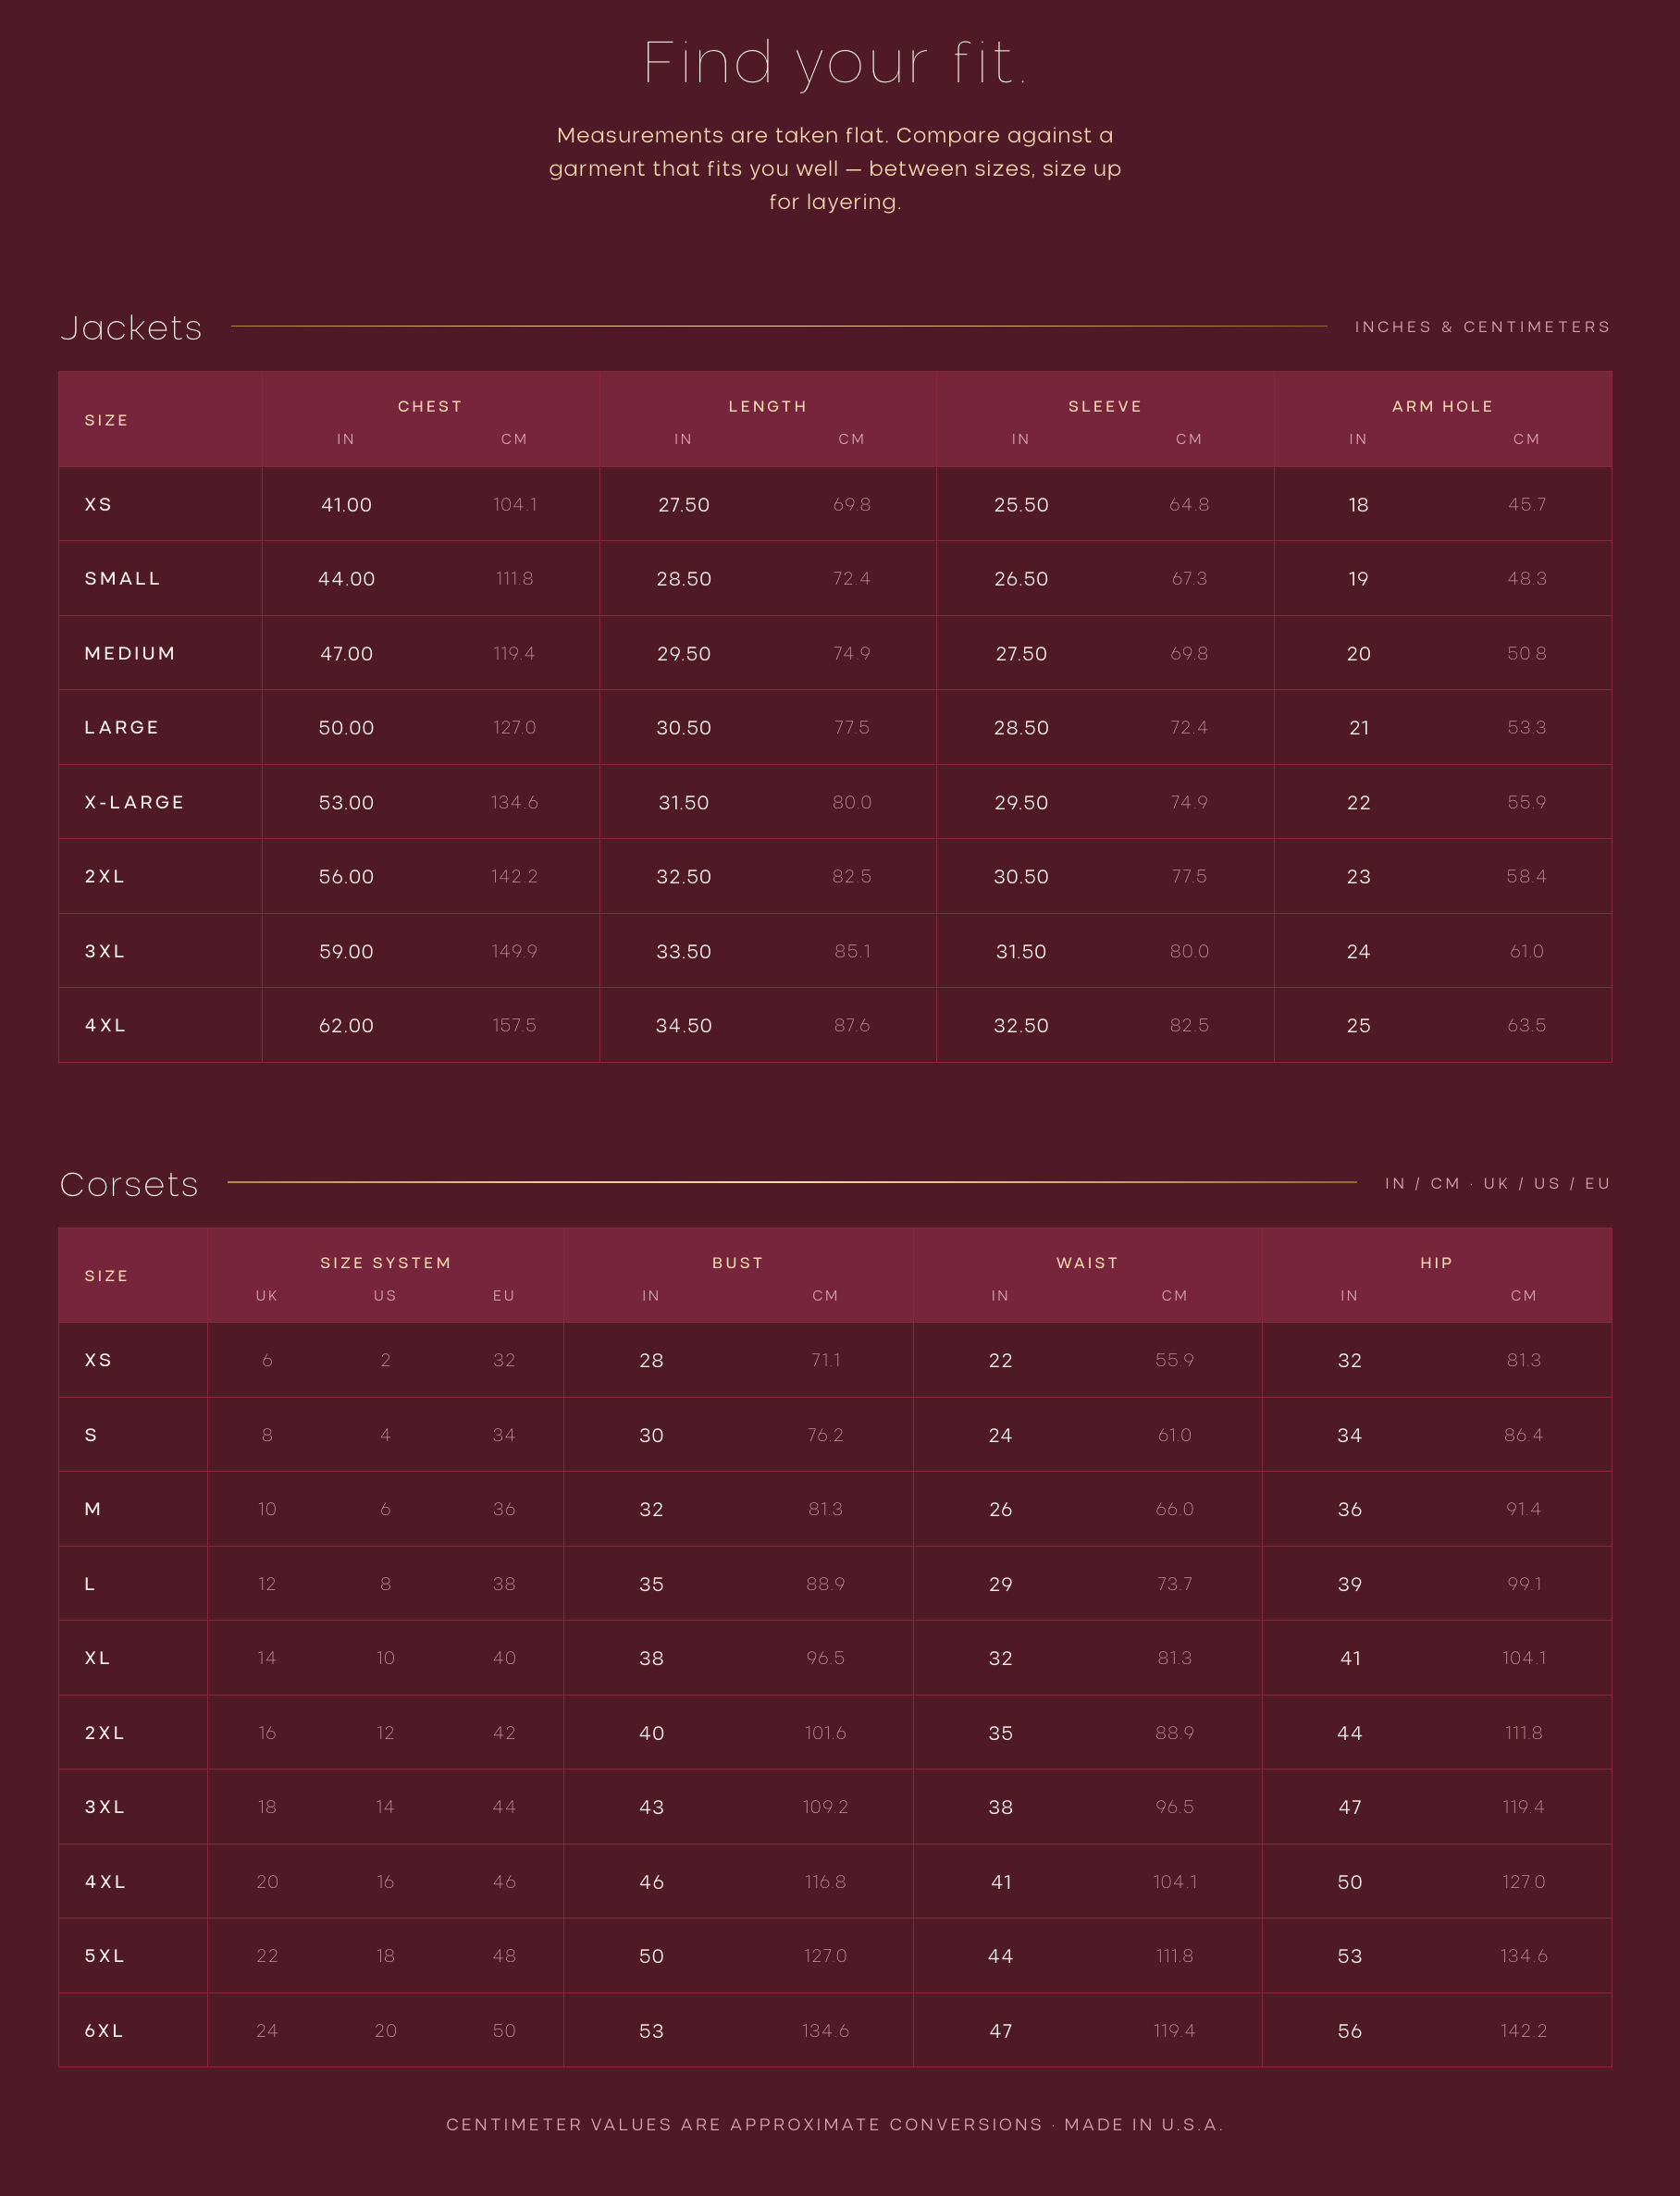Click the corsets 'HIP' column header

point(1436,1263)
